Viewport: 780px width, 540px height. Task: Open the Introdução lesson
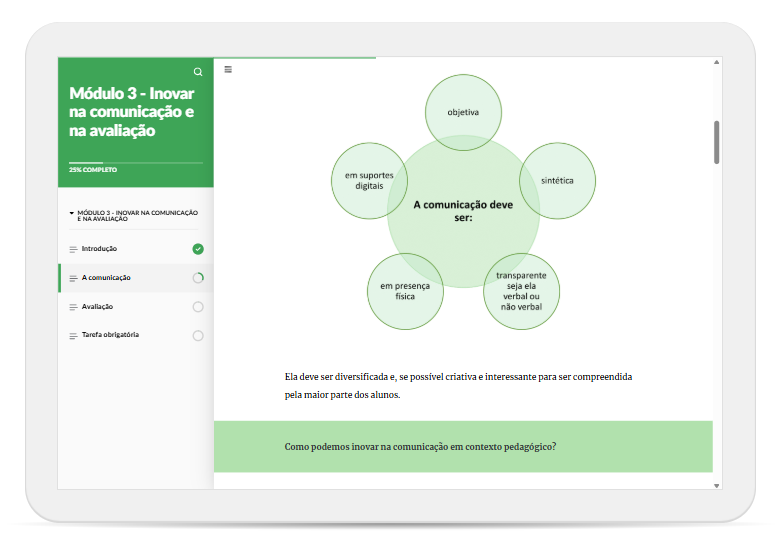tap(99, 249)
